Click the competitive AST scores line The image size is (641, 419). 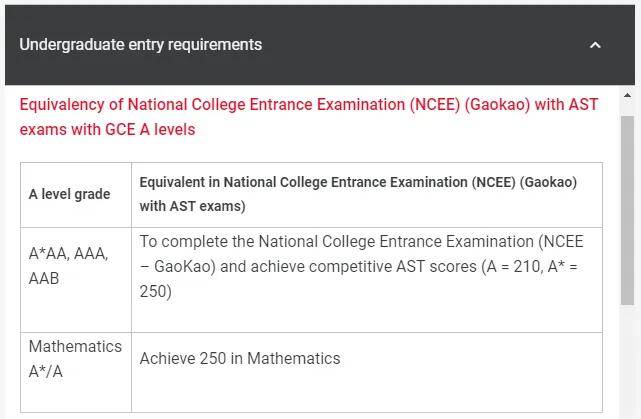(359, 267)
